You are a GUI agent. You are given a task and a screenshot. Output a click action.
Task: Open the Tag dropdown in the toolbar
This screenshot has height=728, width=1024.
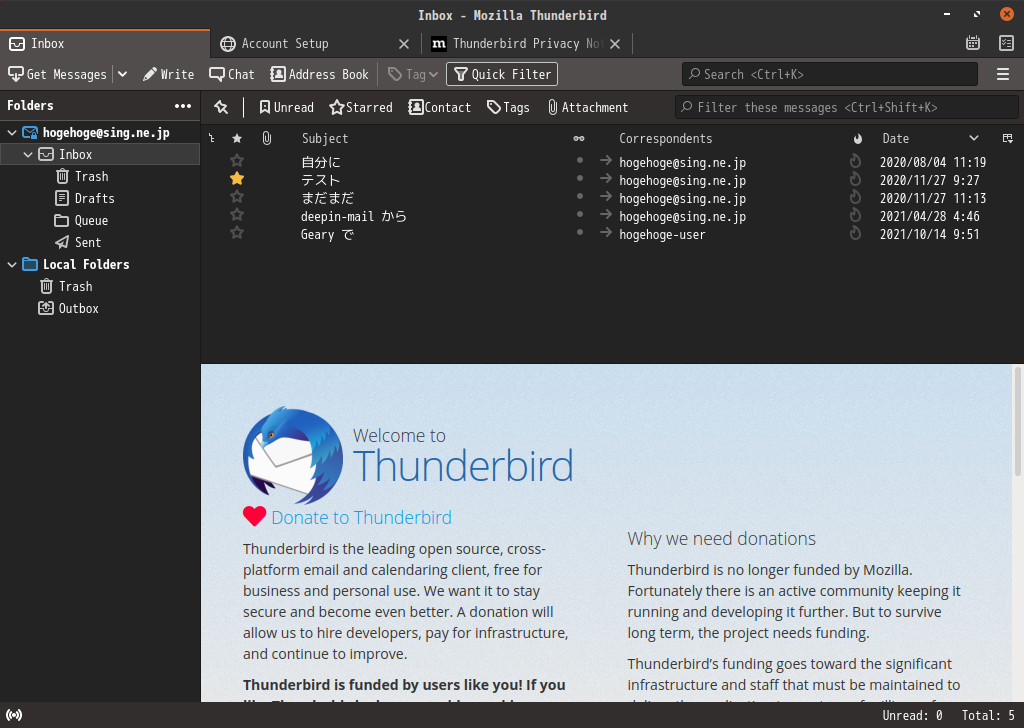click(413, 74)
